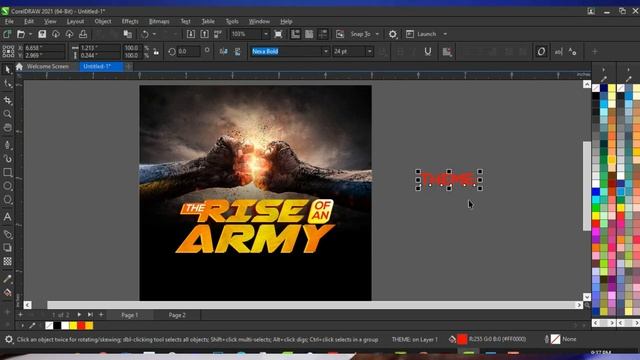This screenshot has height=360, width=640.
Task: Open the dropdown arrow beside Open folder
Action: [x=30, y=34]
